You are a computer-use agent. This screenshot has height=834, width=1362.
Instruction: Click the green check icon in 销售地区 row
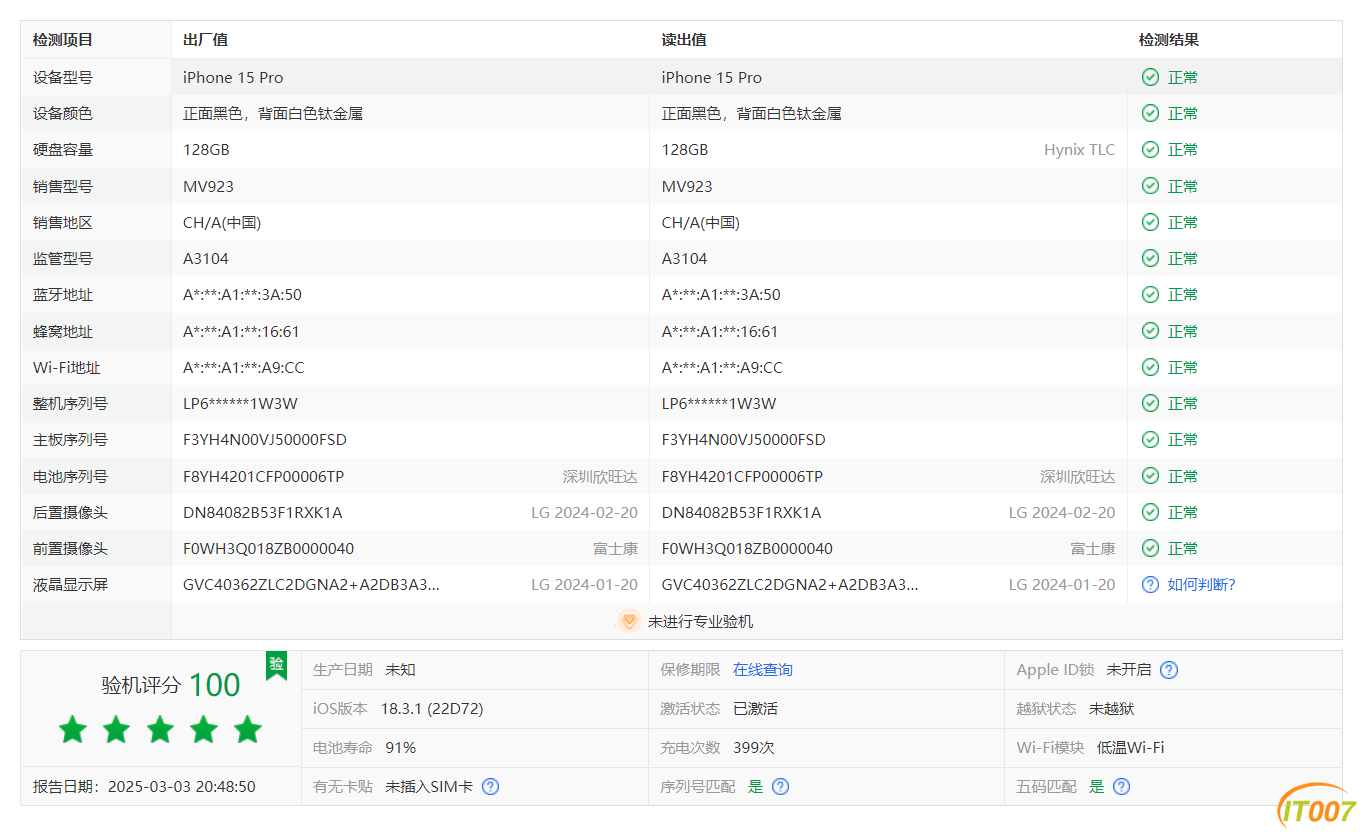(1150, 222)
